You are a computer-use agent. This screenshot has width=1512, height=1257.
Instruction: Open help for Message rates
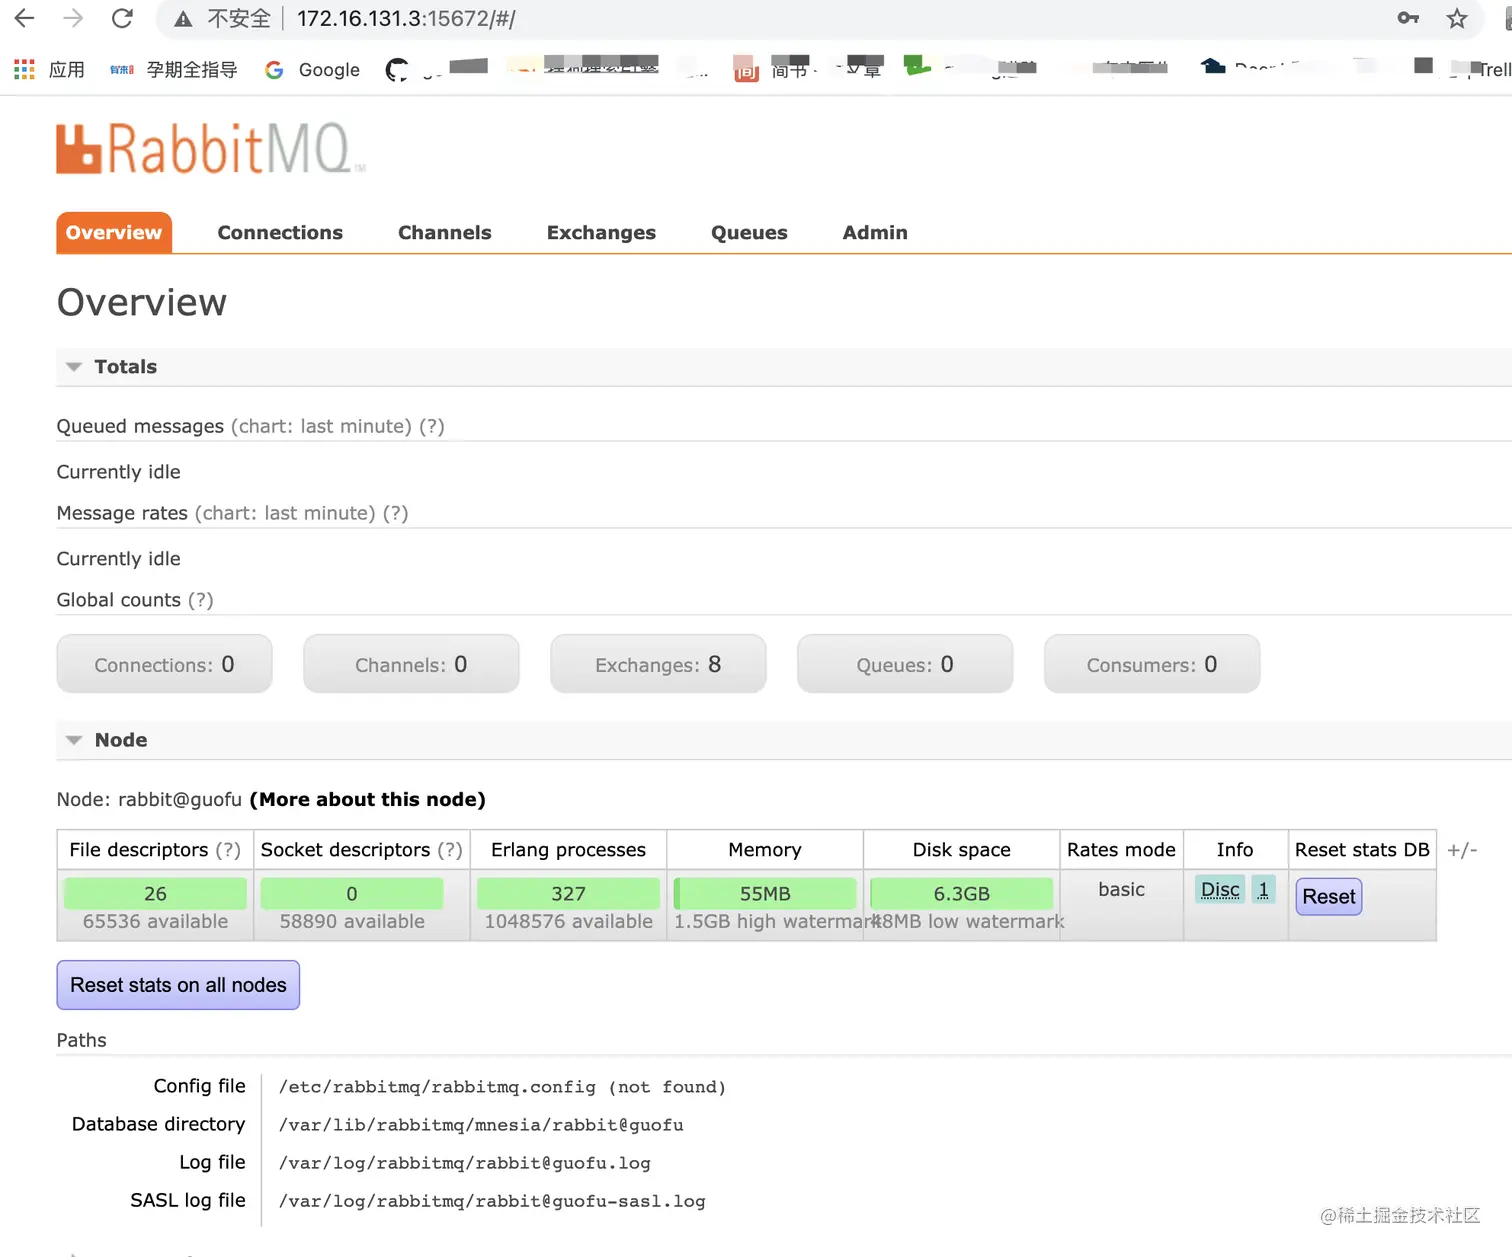click(396, 513)
